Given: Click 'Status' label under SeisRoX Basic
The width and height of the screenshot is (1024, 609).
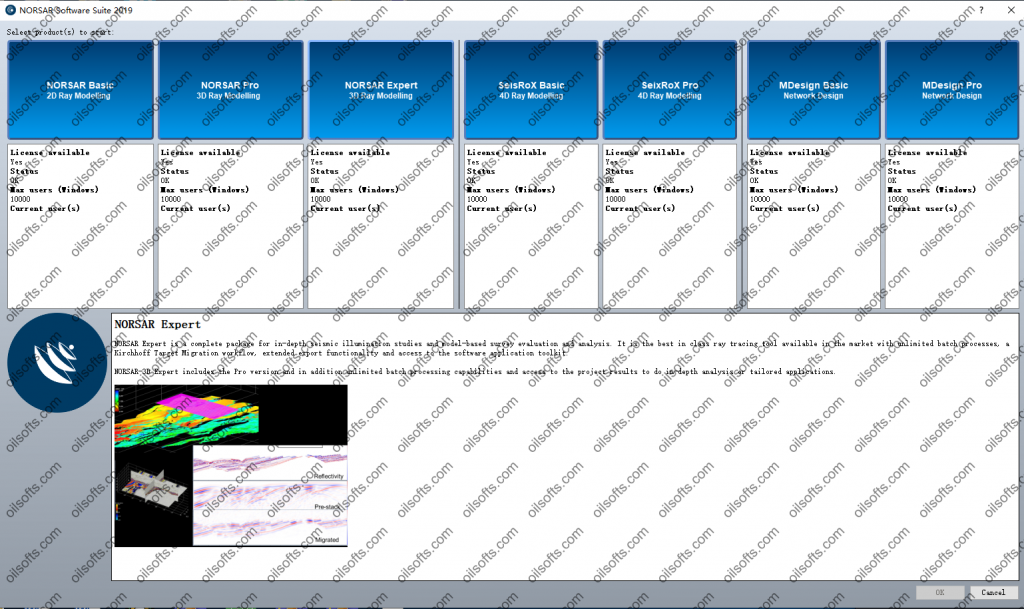Looking at the screenshot, I should 481,171.
